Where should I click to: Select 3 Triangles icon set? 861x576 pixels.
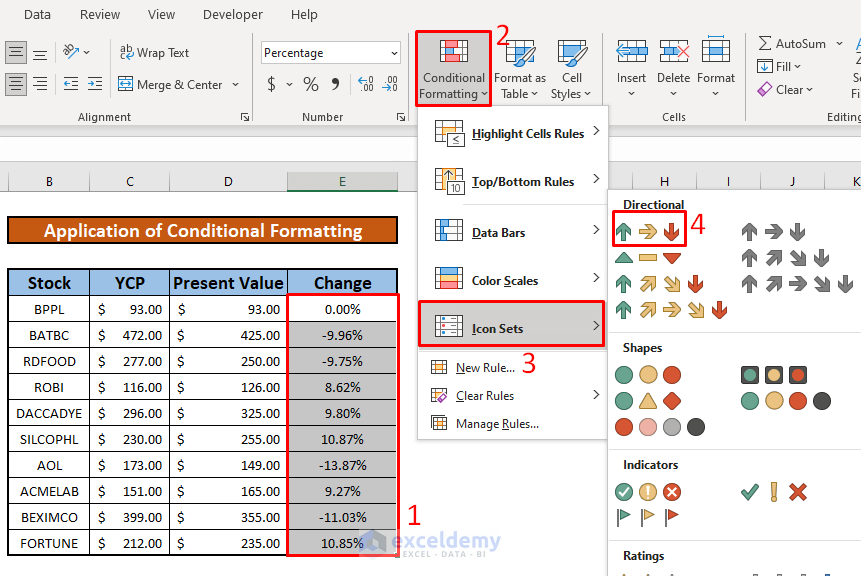pyautogui.click(x=648, y=258)
